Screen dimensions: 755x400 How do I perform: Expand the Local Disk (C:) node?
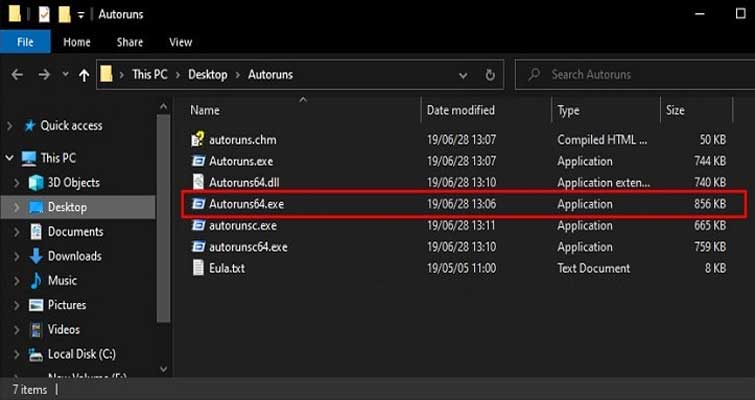coord(17,355)
